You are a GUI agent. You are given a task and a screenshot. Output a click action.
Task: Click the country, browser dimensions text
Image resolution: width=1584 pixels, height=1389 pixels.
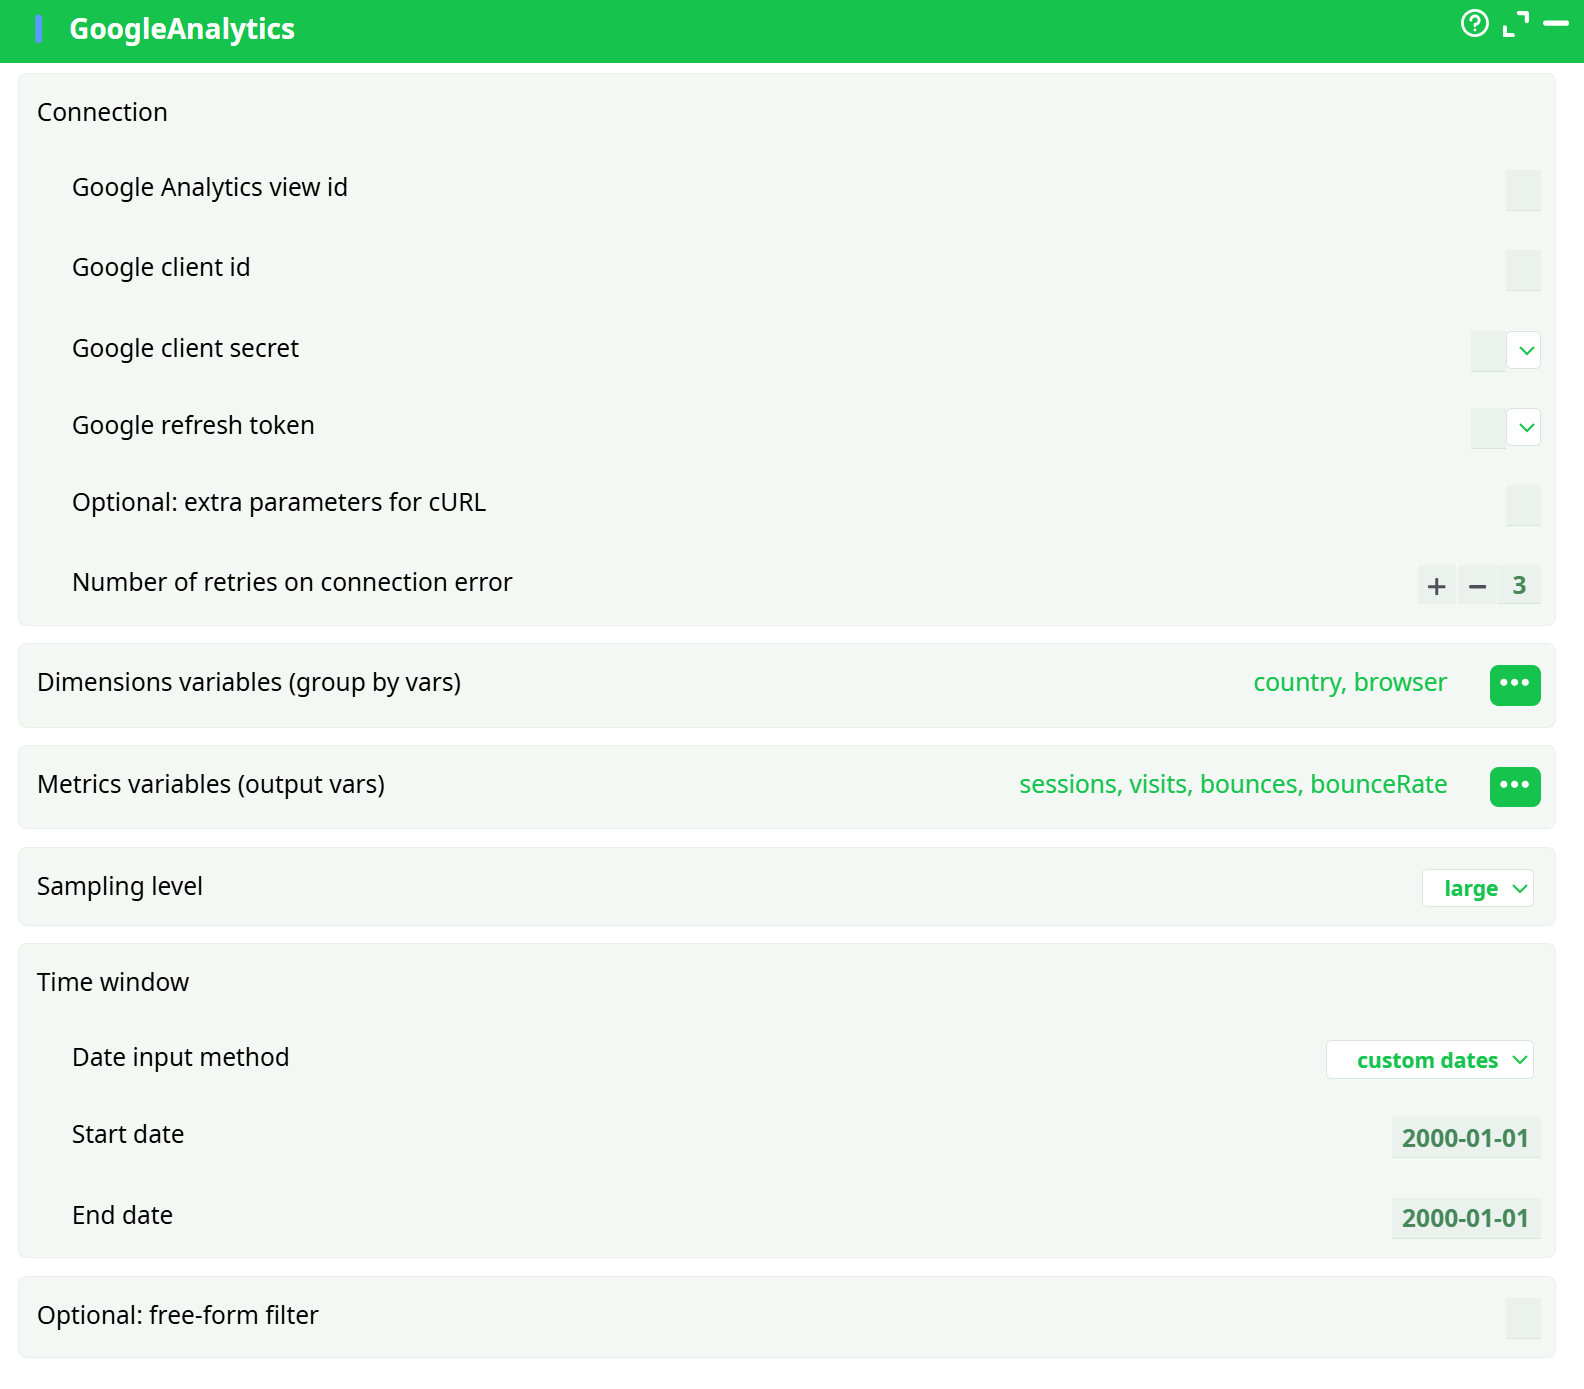coord(1349,683)
